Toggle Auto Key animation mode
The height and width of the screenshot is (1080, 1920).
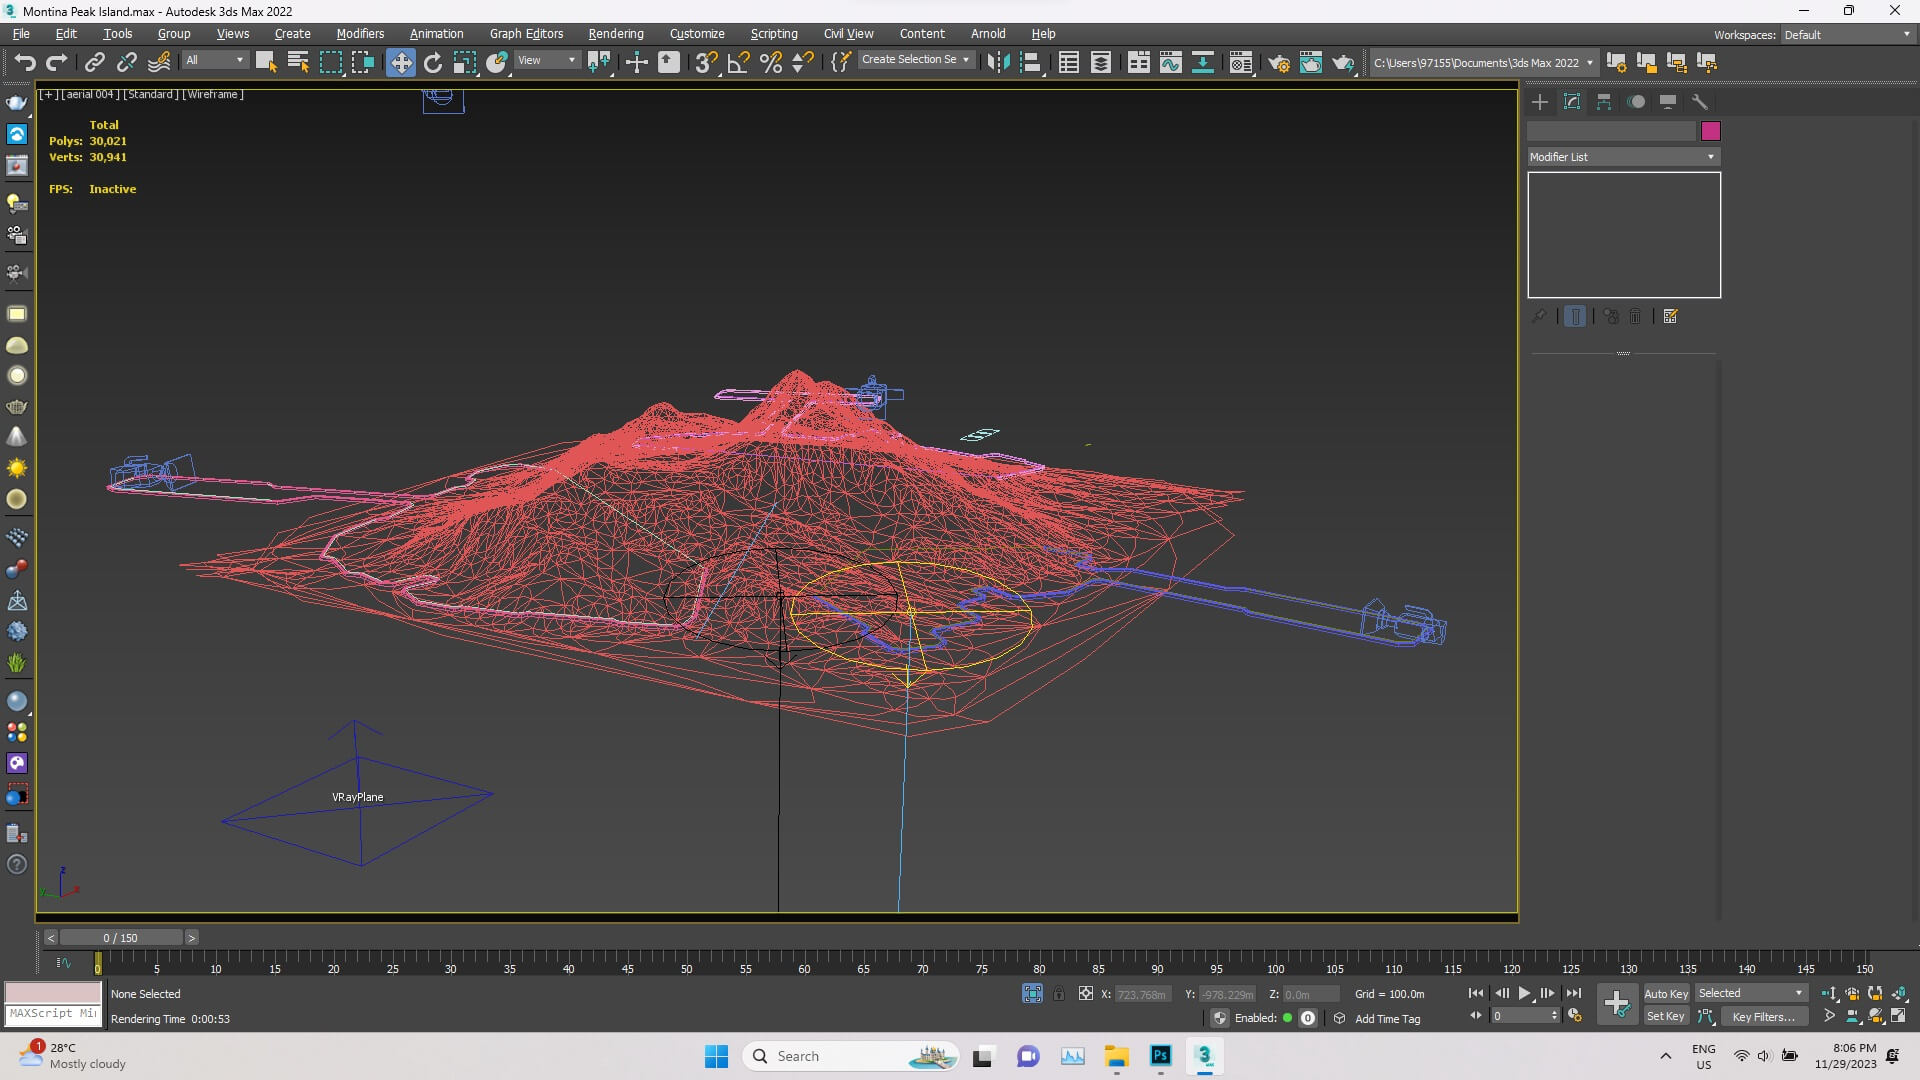(x=1665, y=994)
